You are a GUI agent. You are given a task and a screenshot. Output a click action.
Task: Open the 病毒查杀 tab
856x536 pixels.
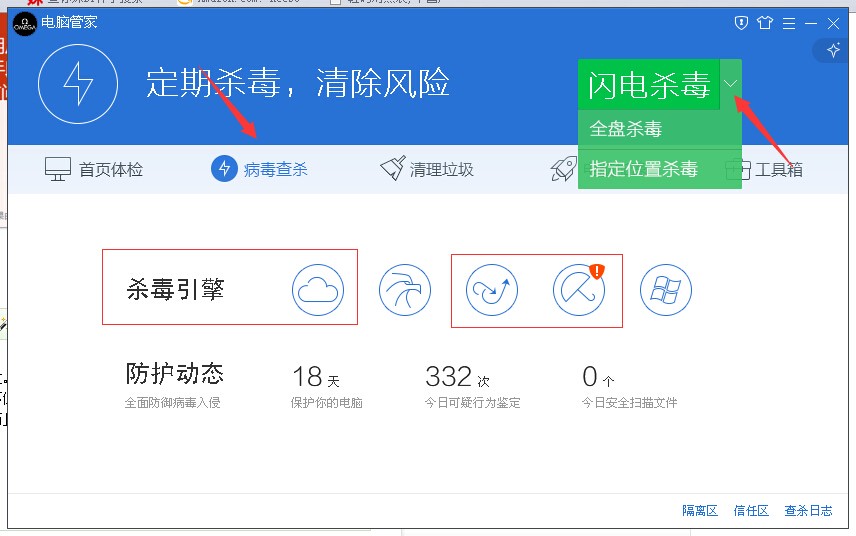tap(259, 169)
